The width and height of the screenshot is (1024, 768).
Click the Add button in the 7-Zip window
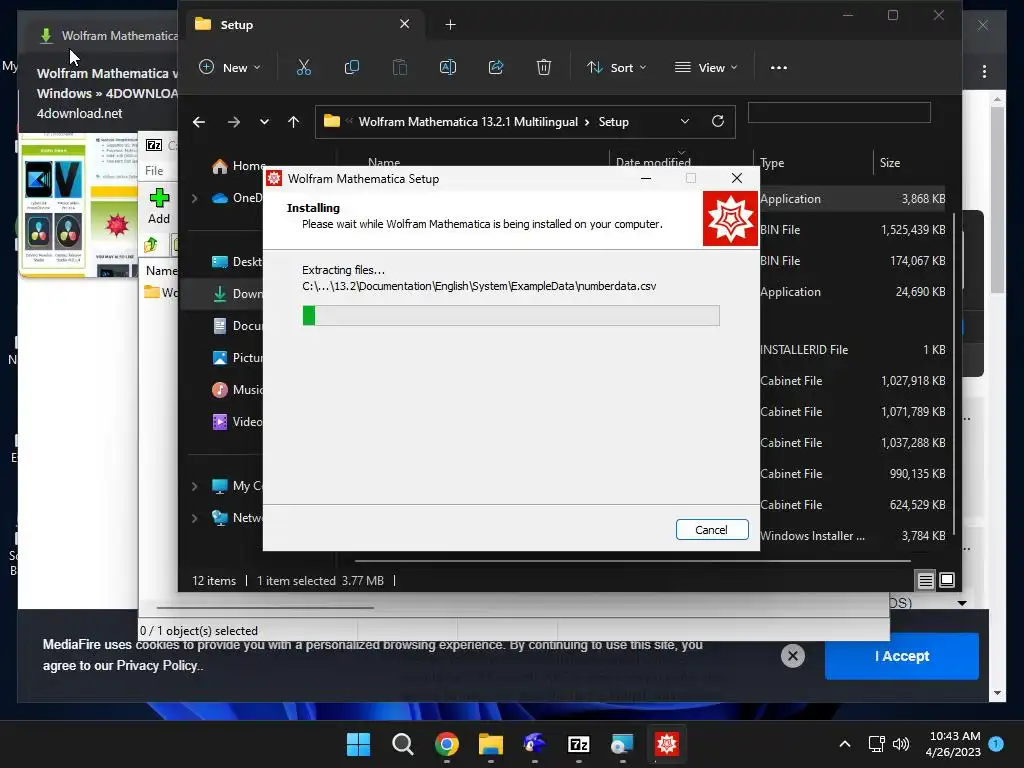click(159, 206)
